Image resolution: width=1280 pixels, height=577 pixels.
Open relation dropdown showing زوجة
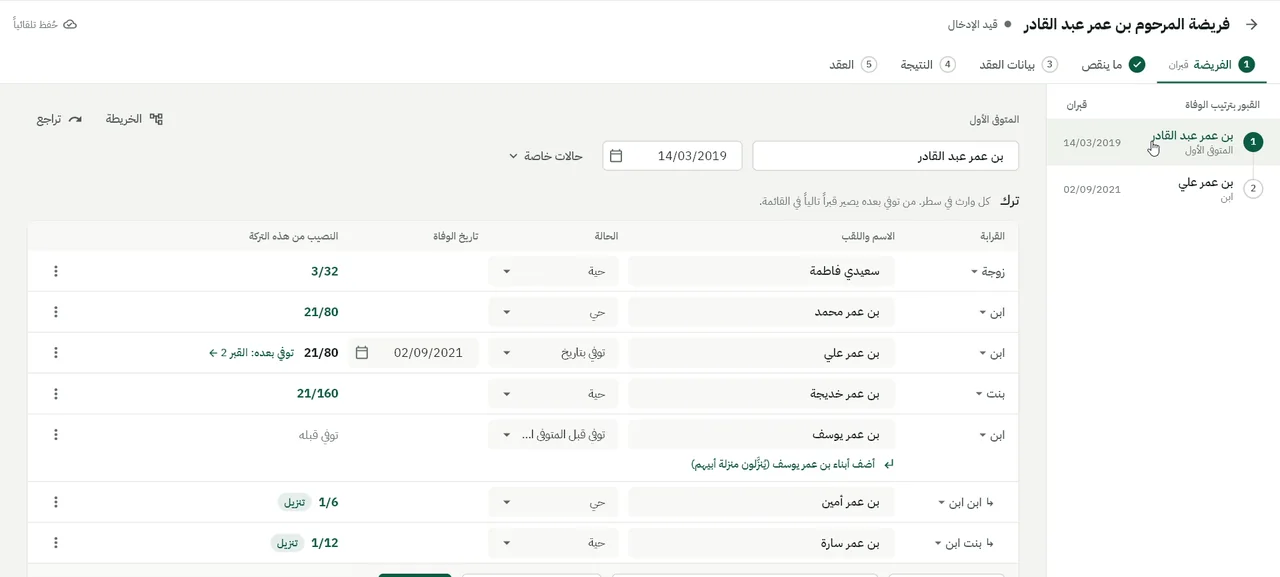[x=987, y=271]
